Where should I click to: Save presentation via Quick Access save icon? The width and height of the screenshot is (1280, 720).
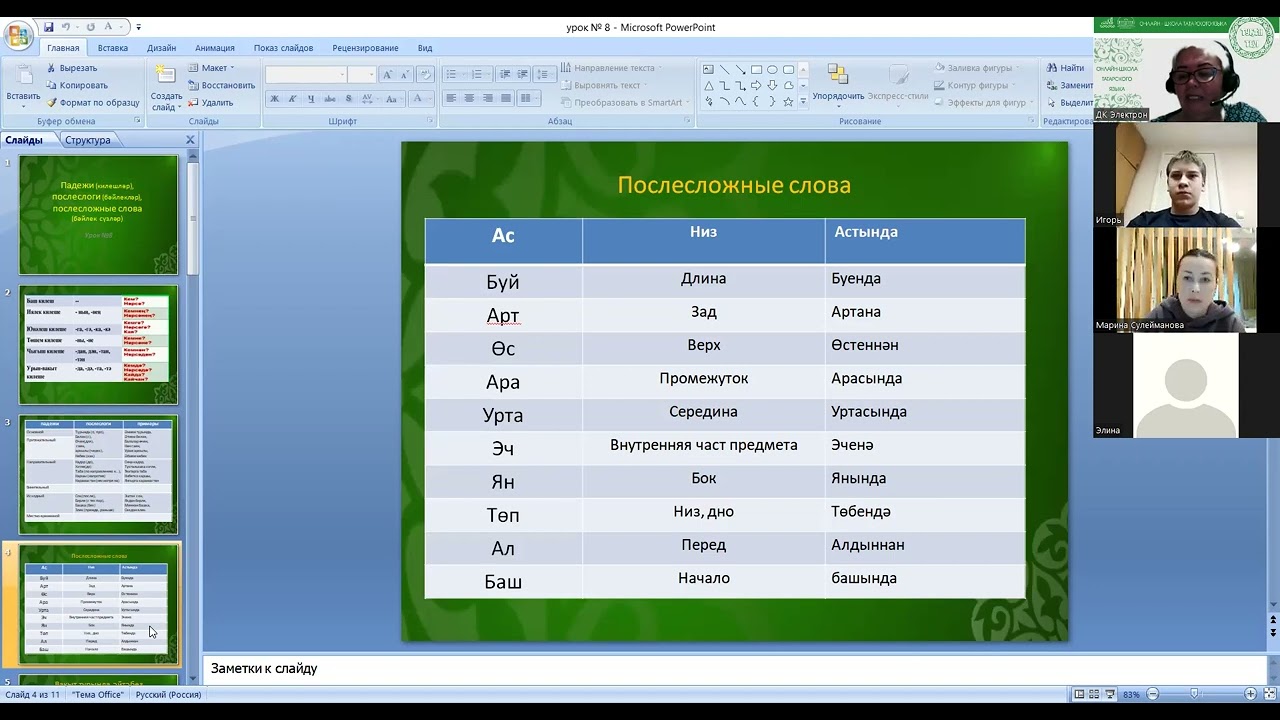[x=46, y=27]
